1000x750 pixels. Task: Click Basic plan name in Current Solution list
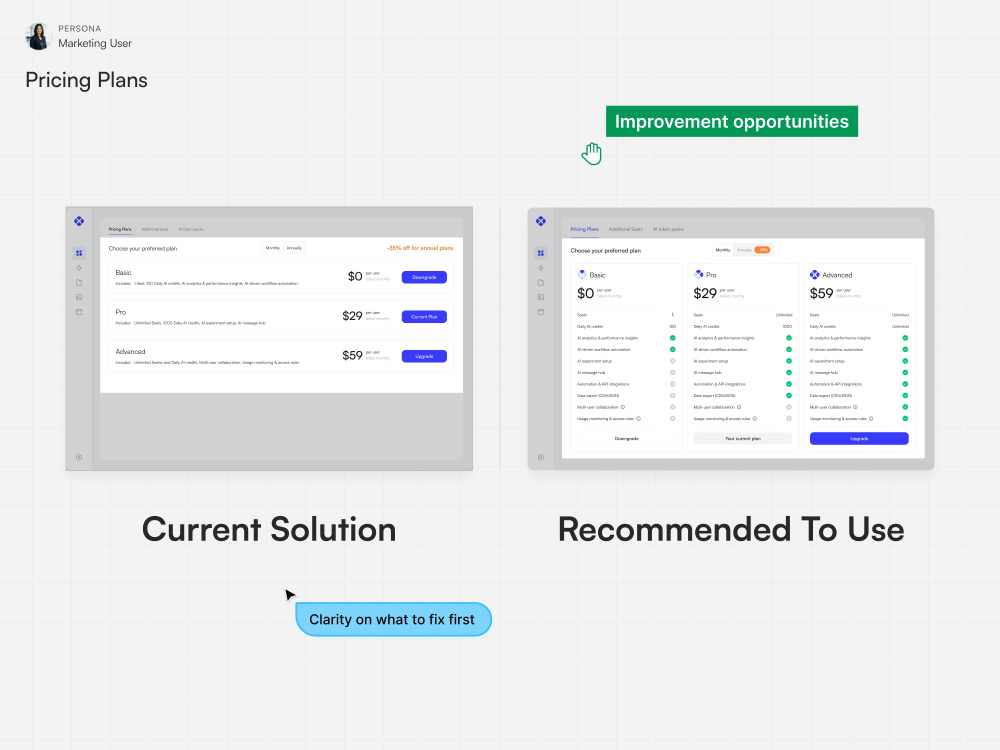tap(123, 272)
